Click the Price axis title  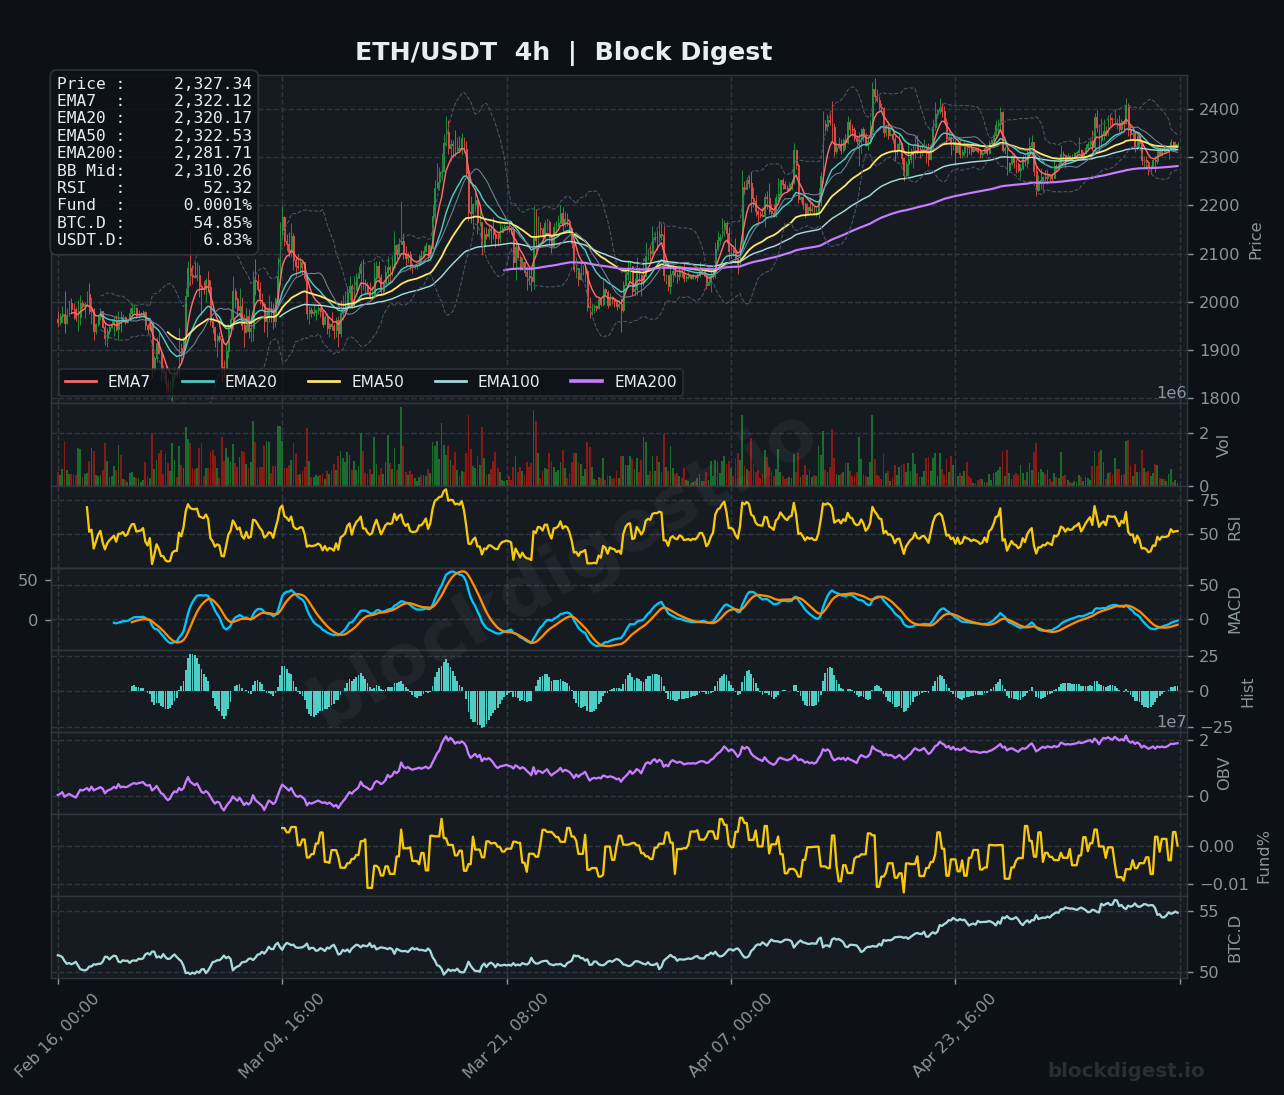tap(1256, 241)
